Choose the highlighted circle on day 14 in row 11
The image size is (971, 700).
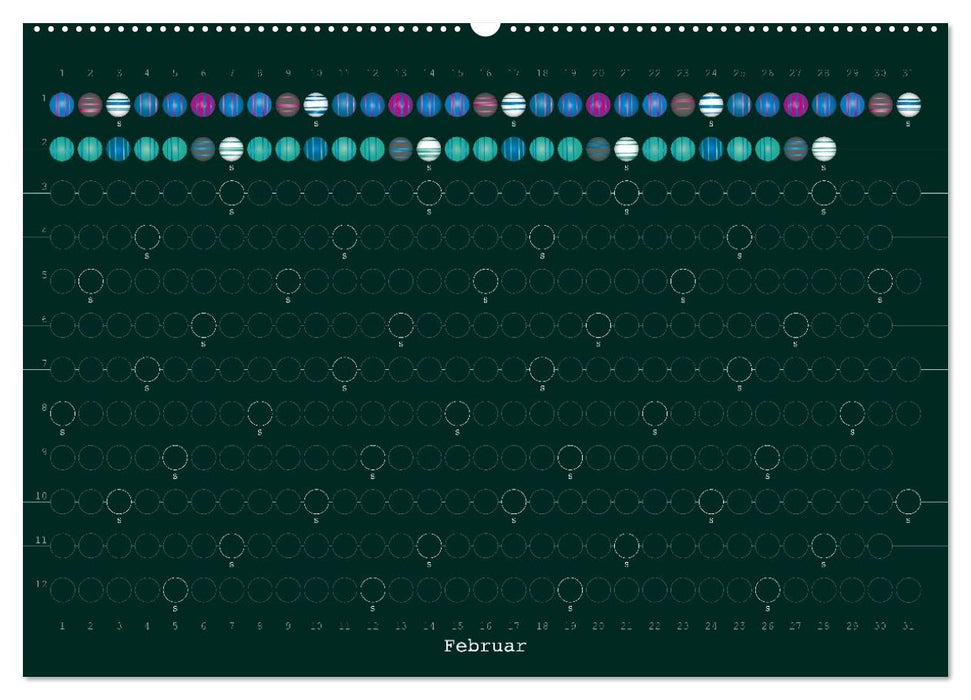pos(429,546)
